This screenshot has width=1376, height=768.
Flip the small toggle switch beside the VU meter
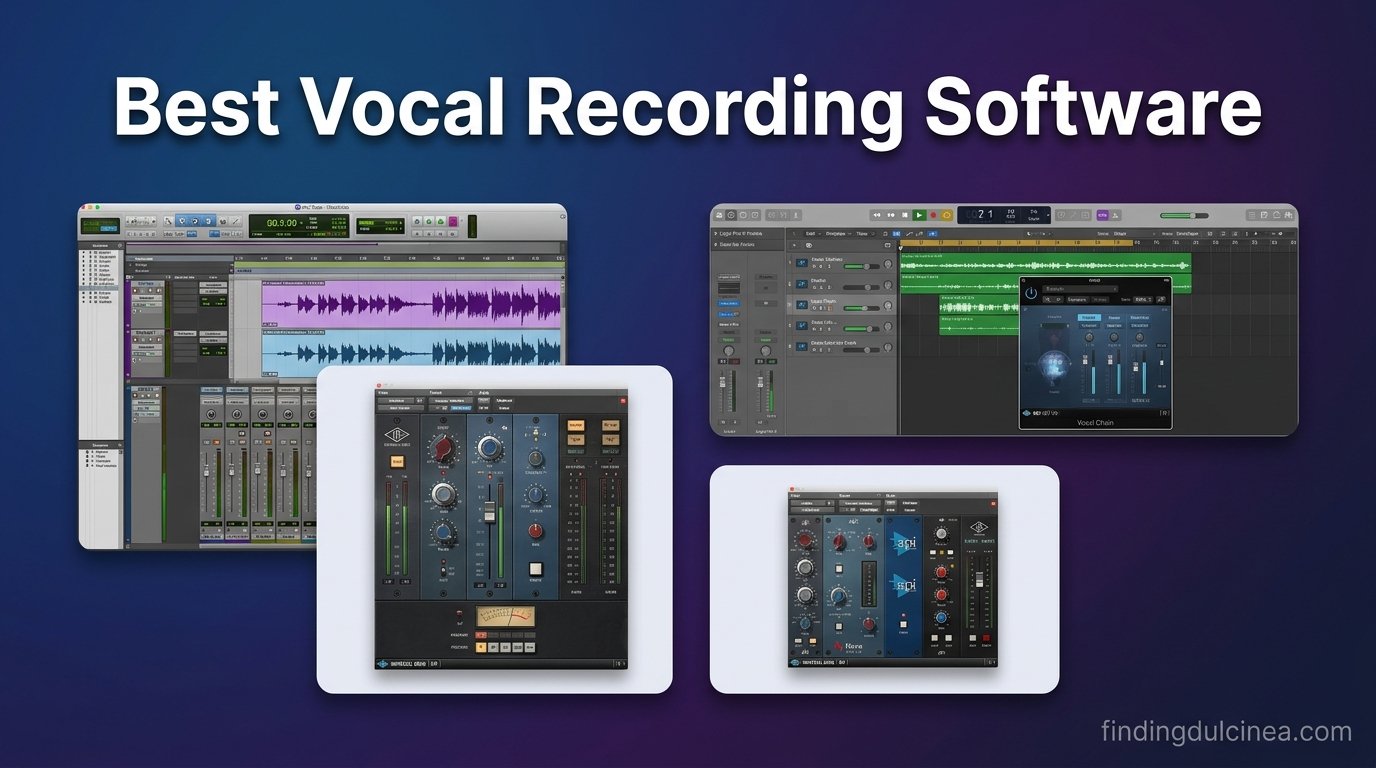point(460,615)
